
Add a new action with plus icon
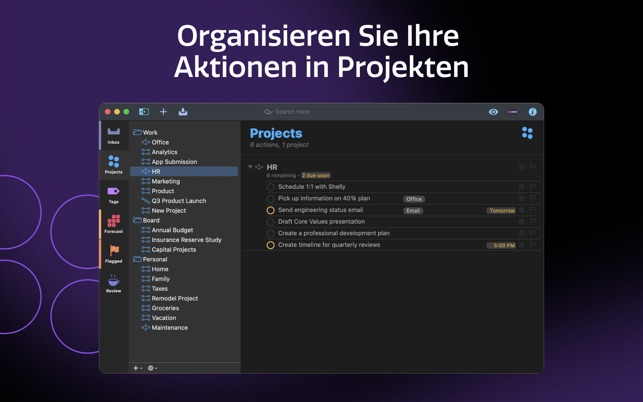(163, 112)
